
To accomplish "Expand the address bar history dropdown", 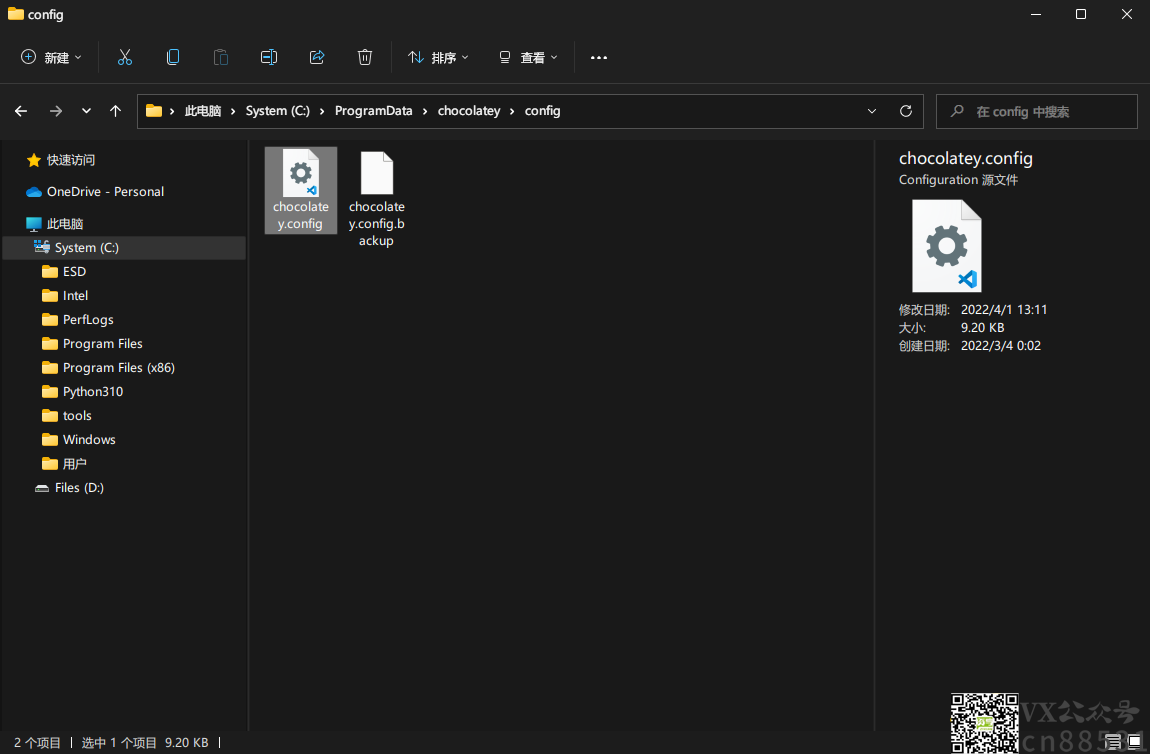I will tap(872, 111).
